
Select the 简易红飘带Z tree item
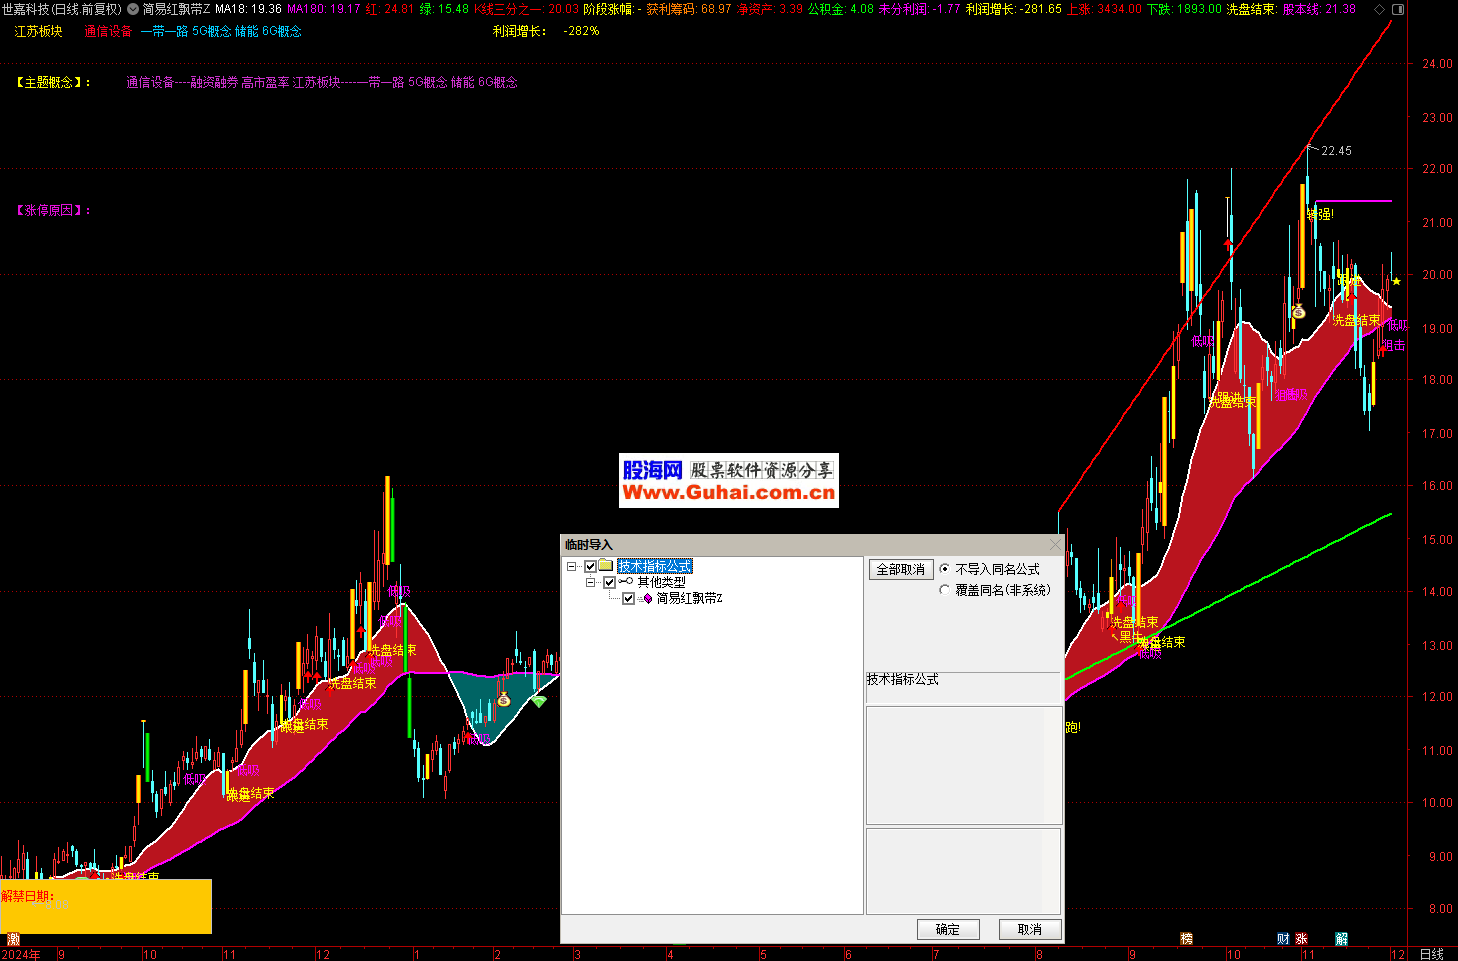[x=689, y=598]
